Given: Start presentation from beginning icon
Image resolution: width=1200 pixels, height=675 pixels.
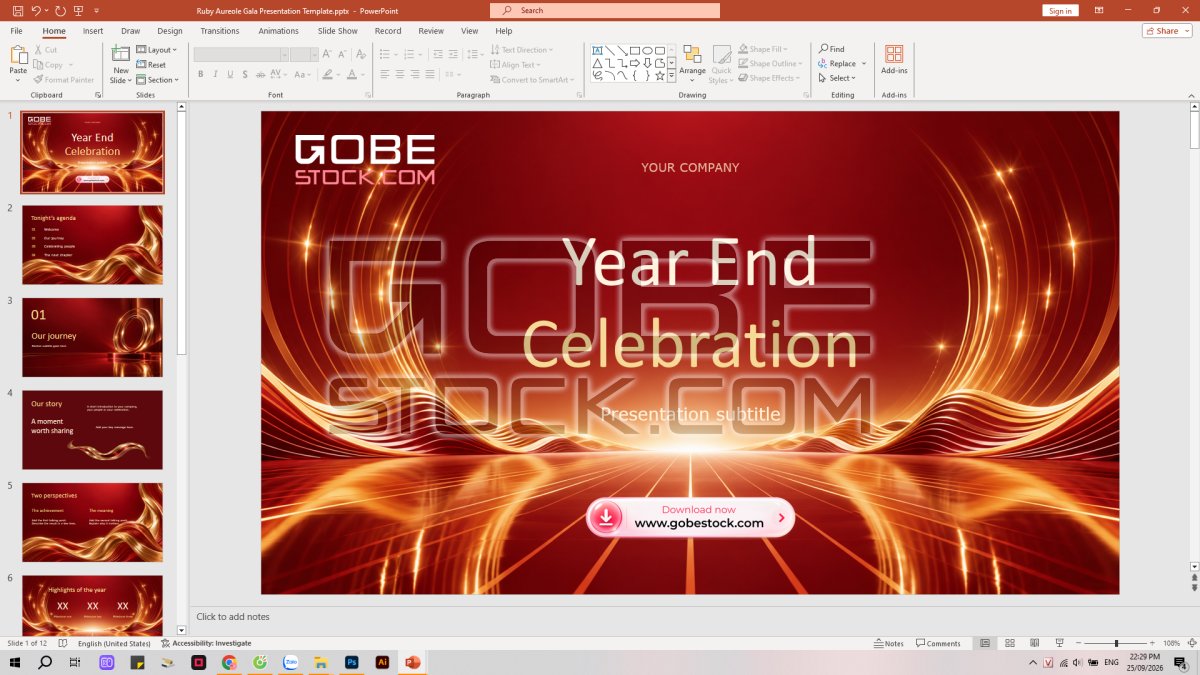Looking at the screenshot, I should [x=78, y=10].
